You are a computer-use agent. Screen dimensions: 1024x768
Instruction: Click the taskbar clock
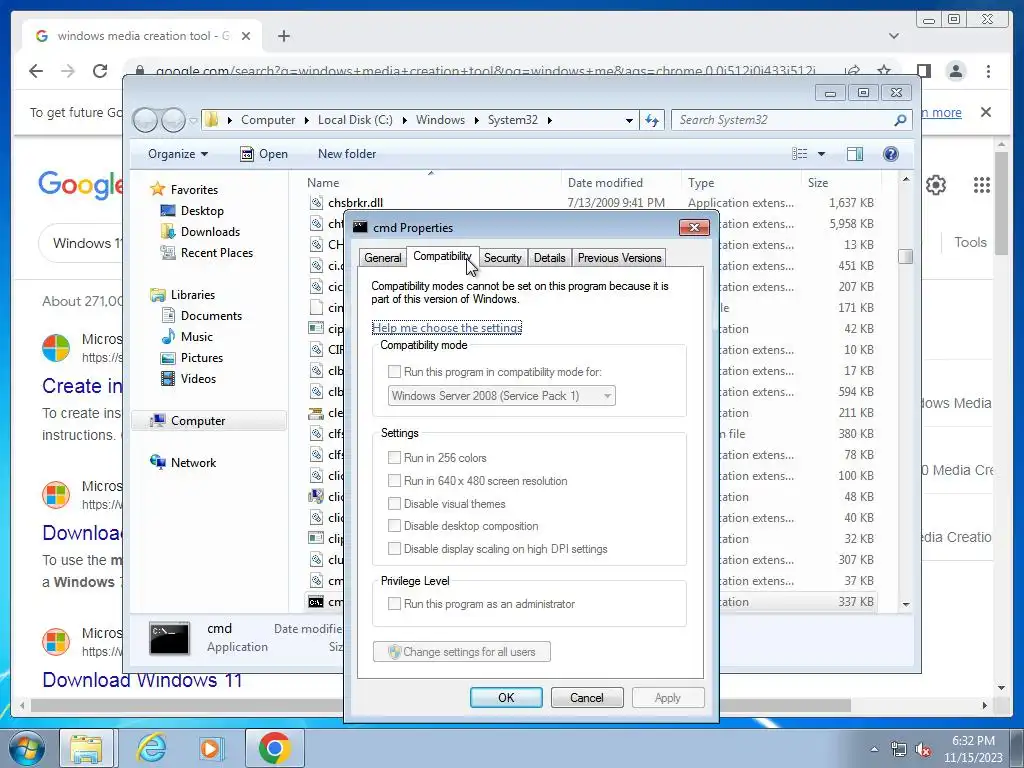(x=973, y=749)
